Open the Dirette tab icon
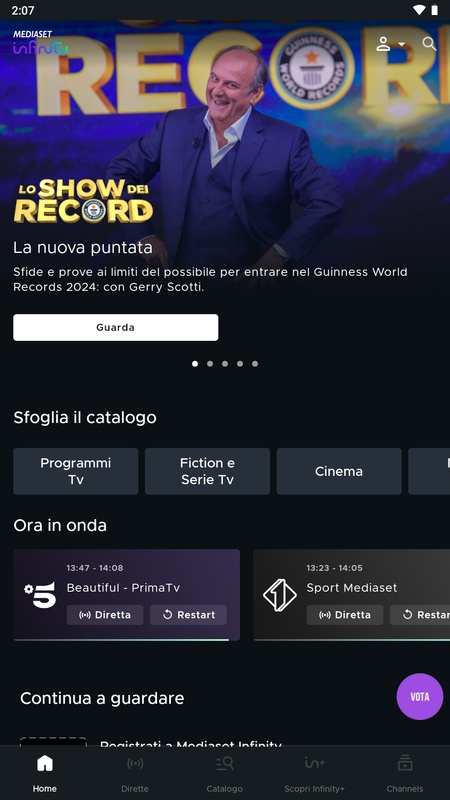Image resolution: width=450 pixels, height=800 pixels. 135,763
